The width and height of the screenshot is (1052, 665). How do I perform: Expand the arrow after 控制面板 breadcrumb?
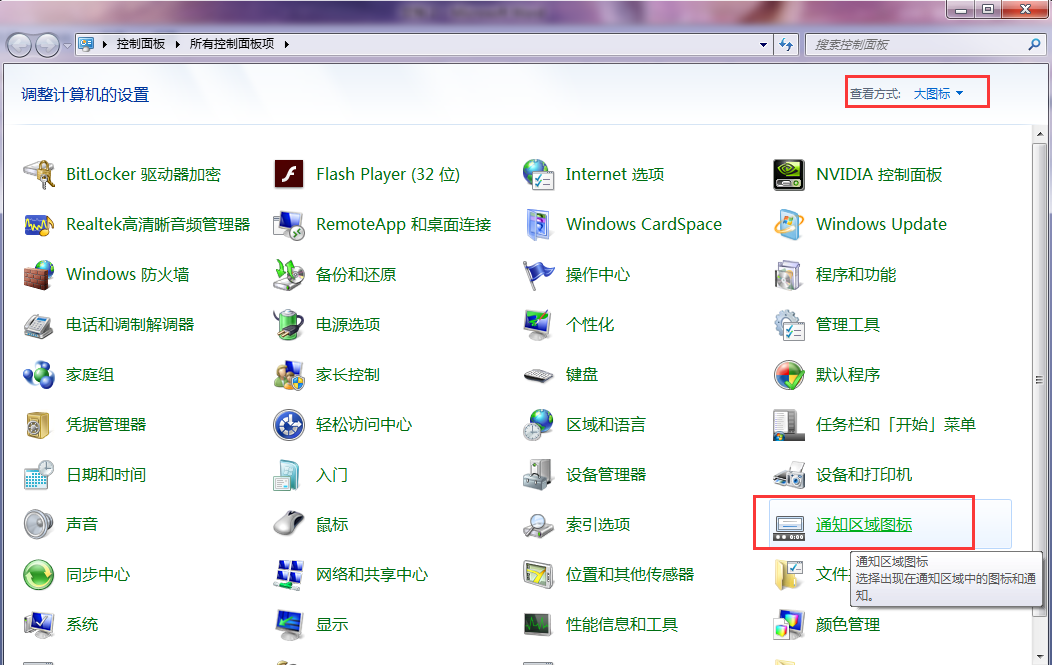[177, 44]
